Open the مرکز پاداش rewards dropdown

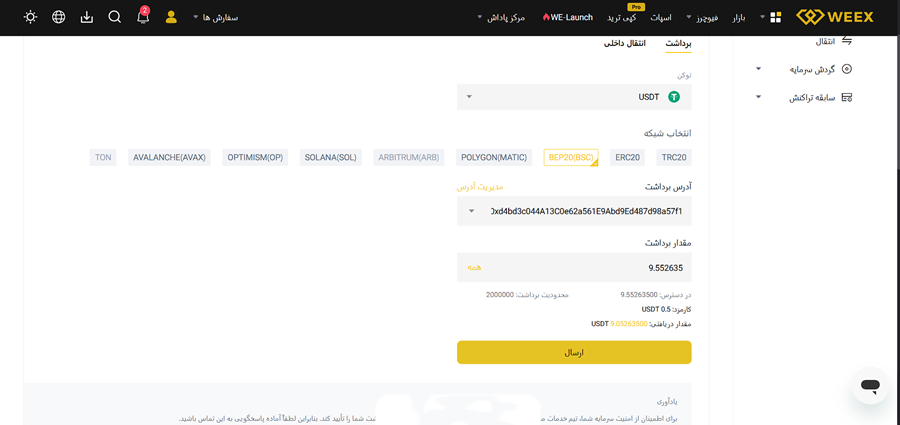(x=501, y=18)
